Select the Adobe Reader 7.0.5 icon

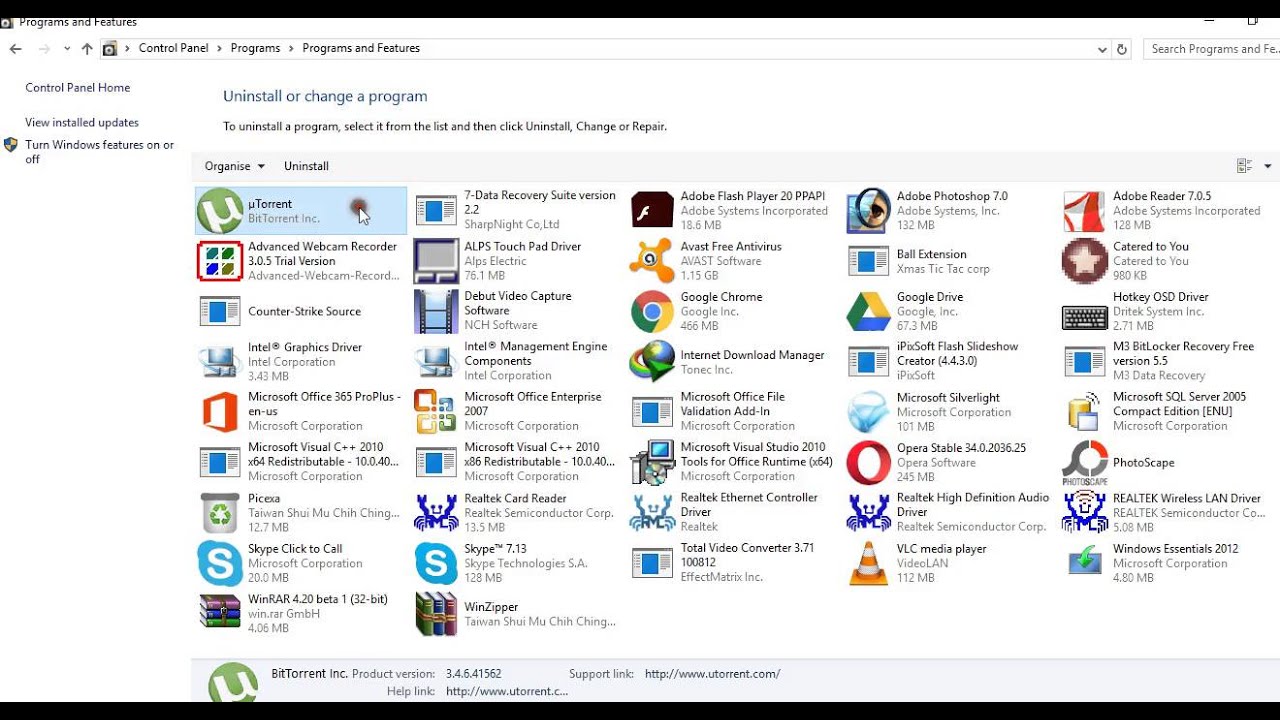point(1084,211)
